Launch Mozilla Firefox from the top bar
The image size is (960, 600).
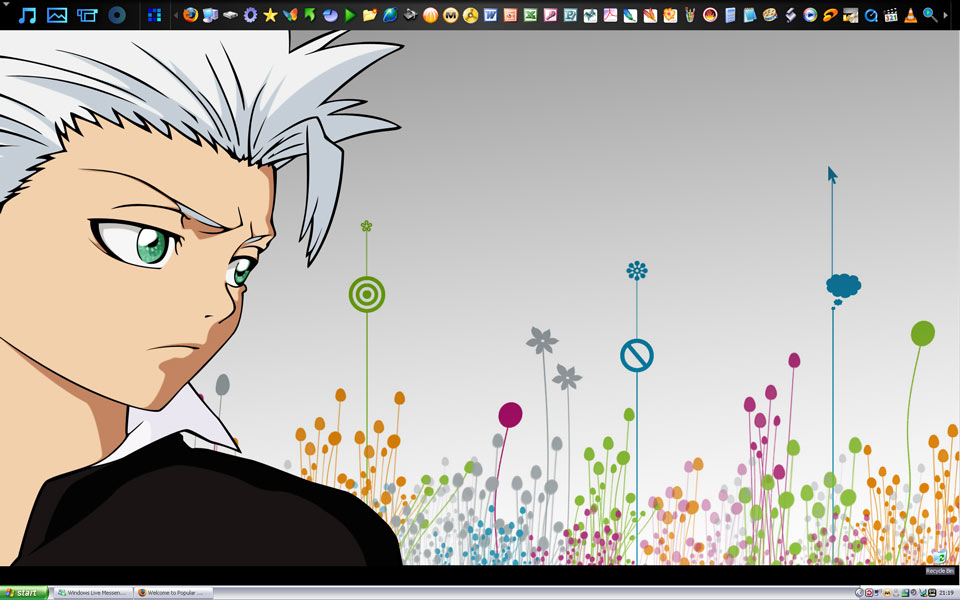click(x=190, y=15)
